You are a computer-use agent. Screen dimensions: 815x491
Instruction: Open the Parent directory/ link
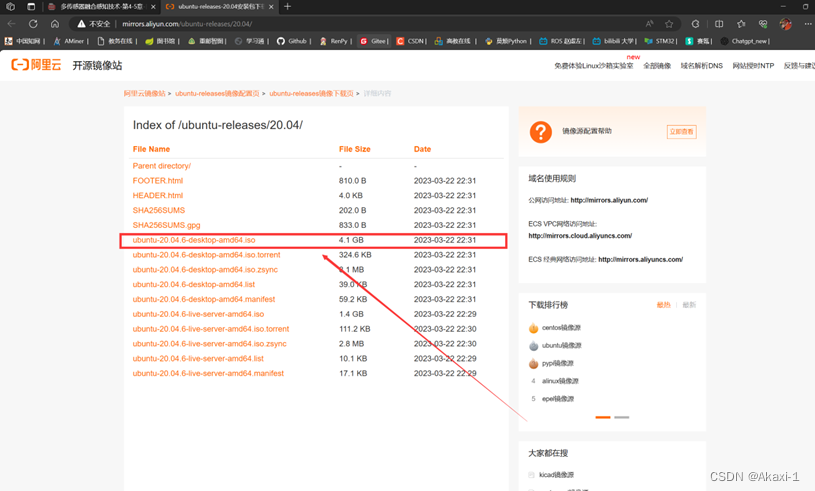point(162,166)
